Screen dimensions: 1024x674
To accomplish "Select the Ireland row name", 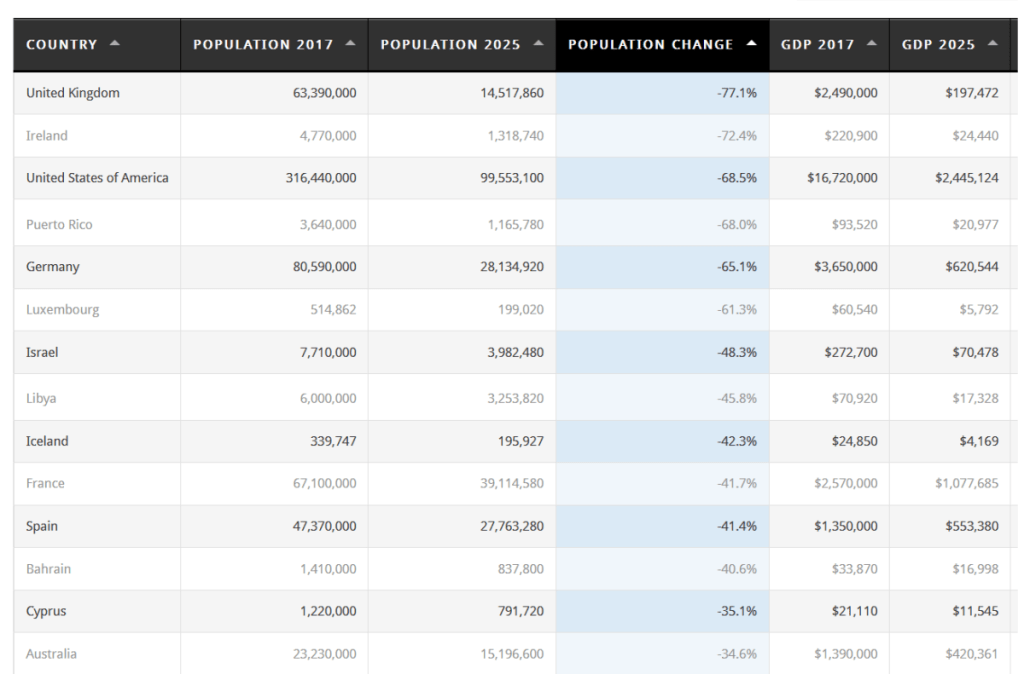I will point(47,136).
